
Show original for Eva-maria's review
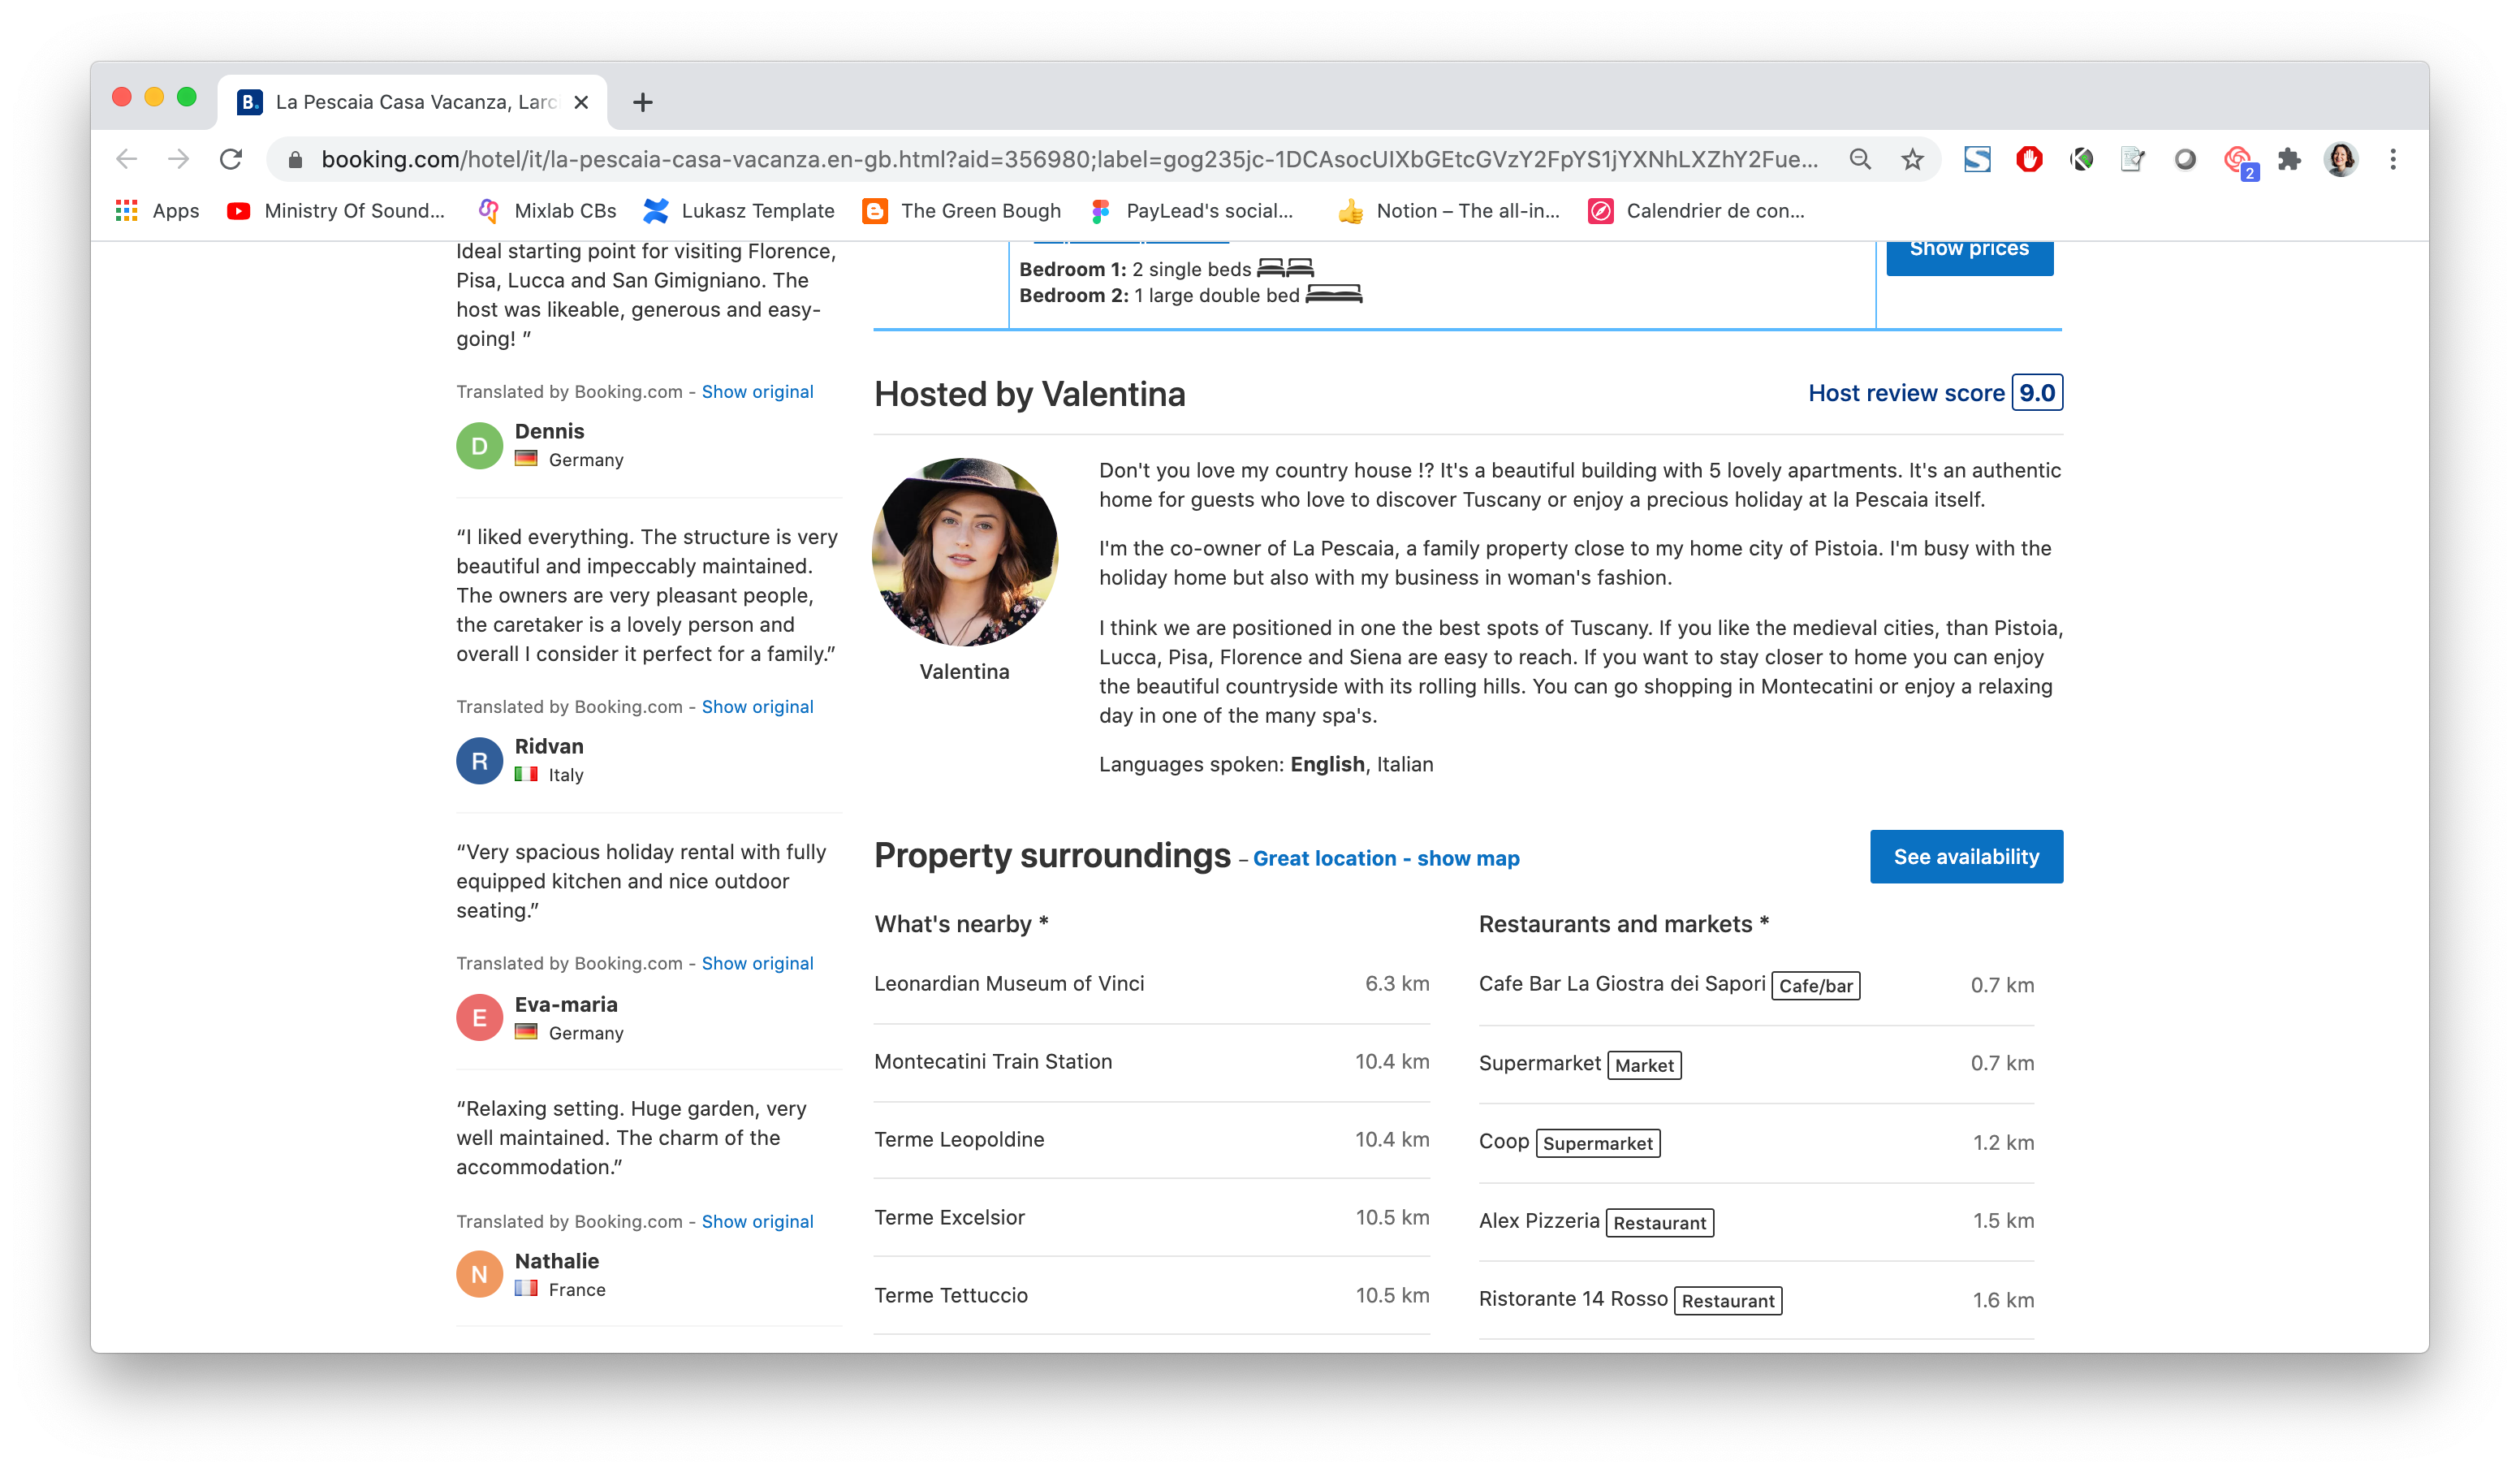pos(757,964)
